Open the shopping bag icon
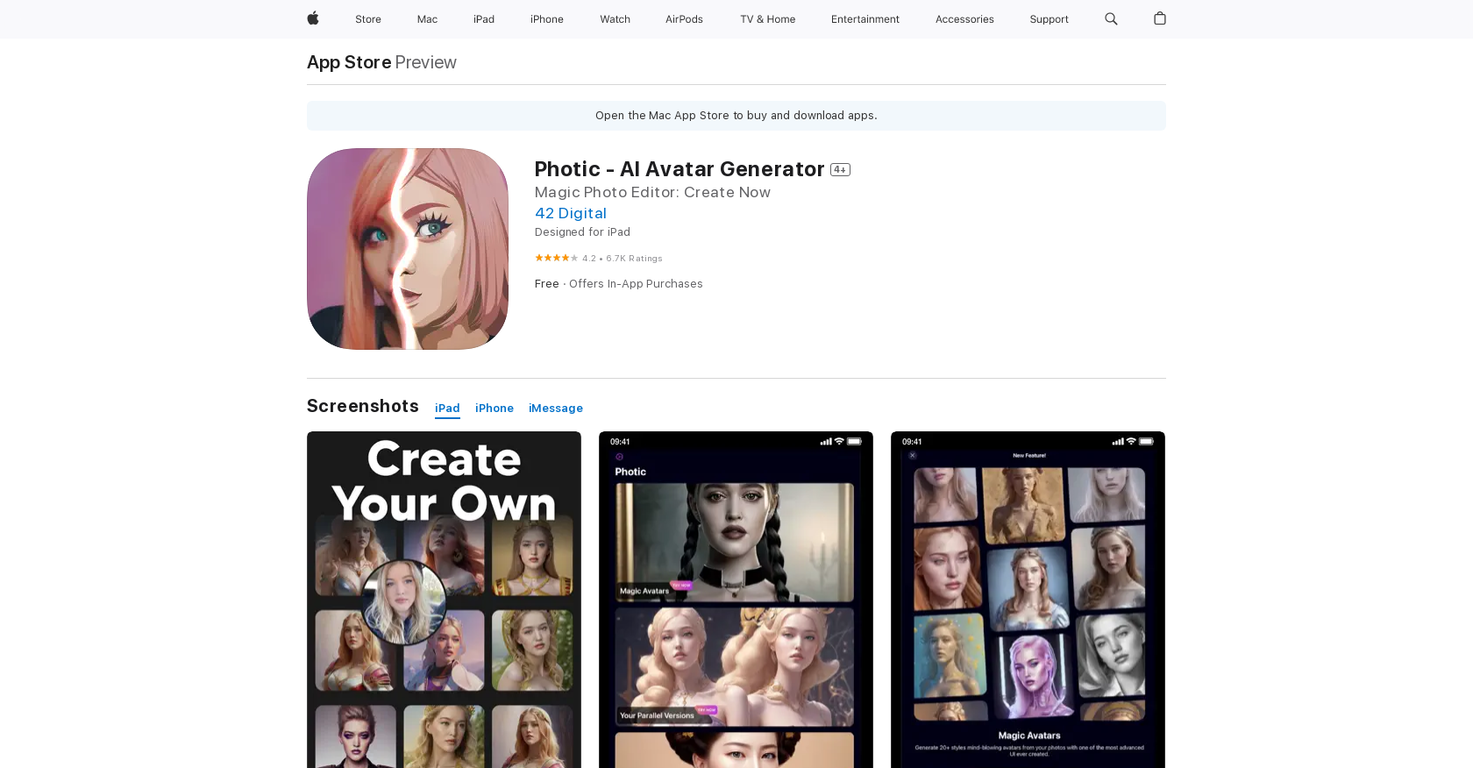This screenshot has height=768, width=1473. (1160, 19)
